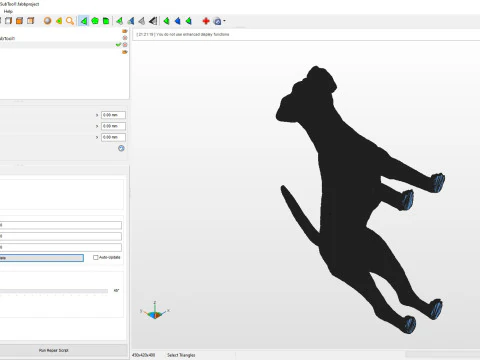
Task: Click the first green triangle after the separator
Action: point(119,21)
